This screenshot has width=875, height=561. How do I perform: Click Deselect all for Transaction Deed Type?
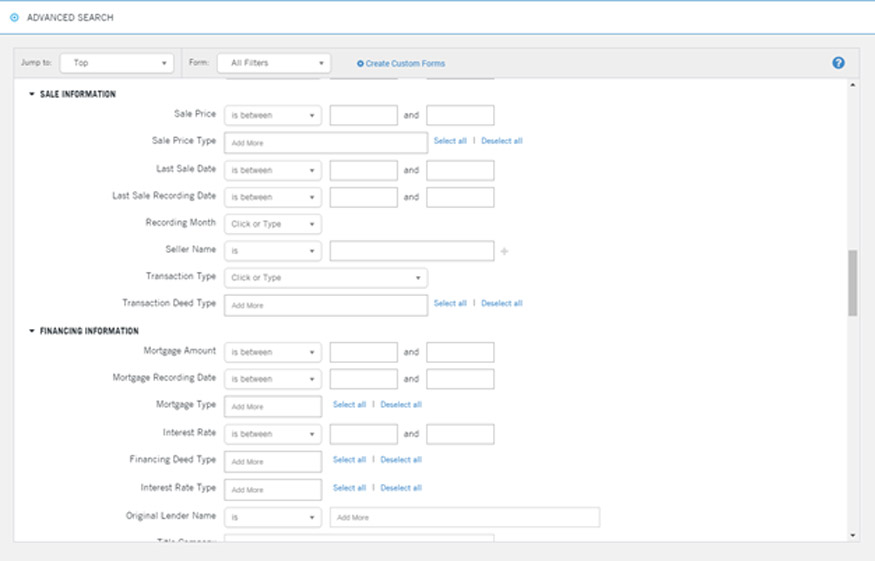(502, 303)
